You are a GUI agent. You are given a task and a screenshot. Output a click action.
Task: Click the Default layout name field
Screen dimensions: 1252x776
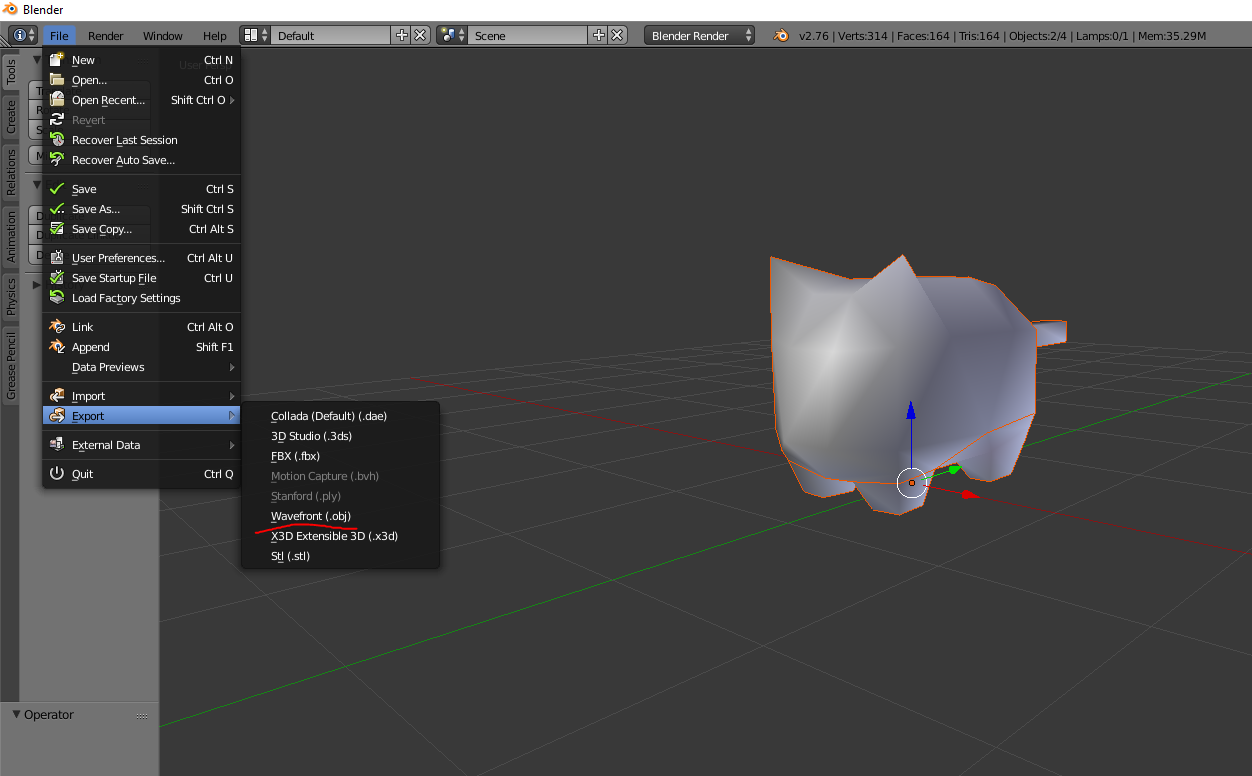[330, 35]
